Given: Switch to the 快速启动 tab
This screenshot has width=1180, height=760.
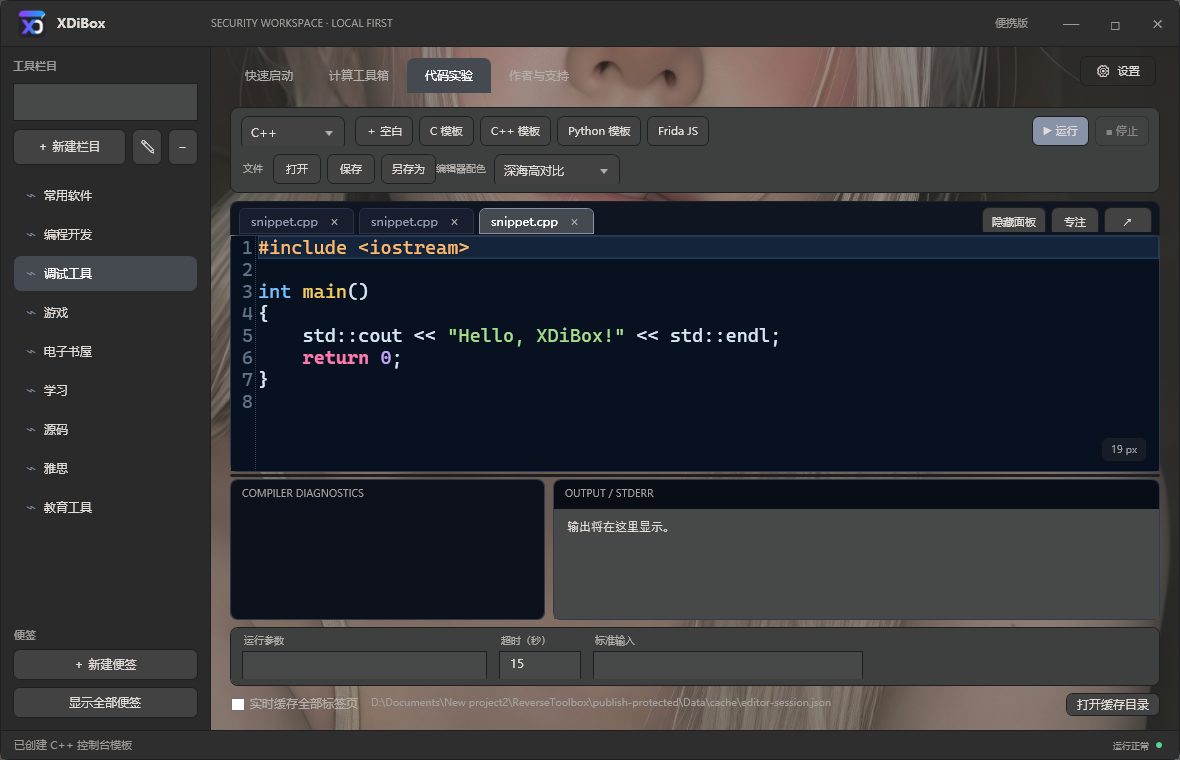Looking at the screenshot, I should (269, 75).
